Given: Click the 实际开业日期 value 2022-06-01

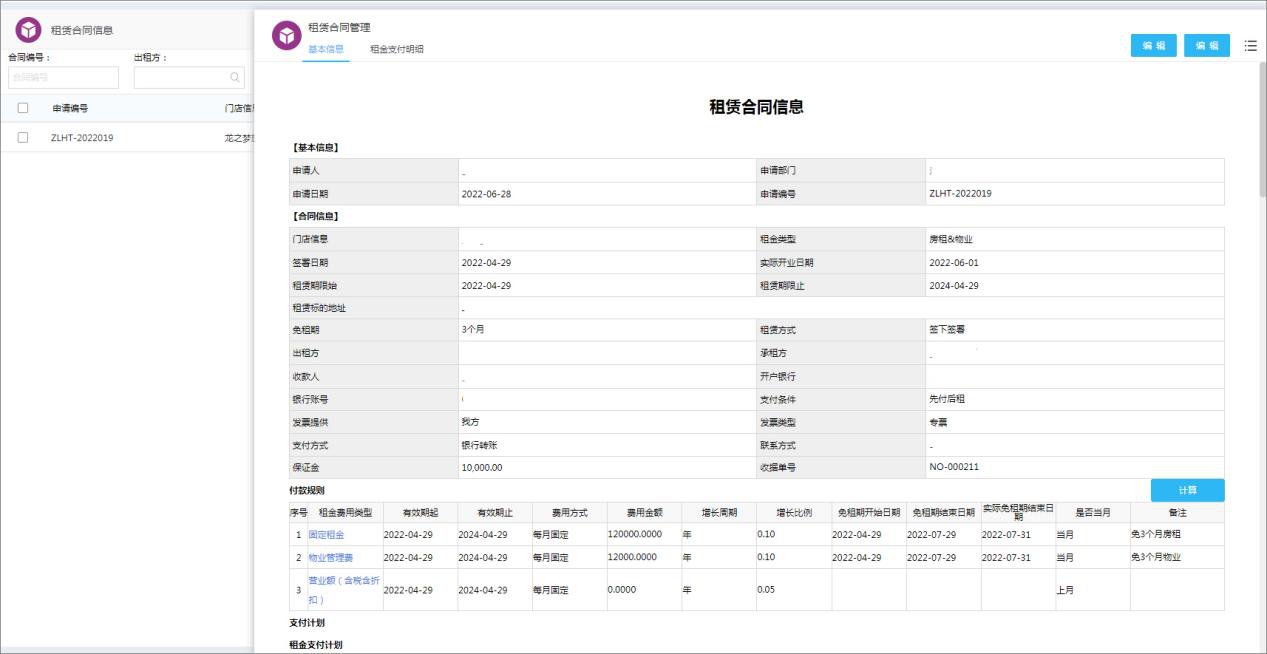Looking at the screenshot, I should point(954,263).
